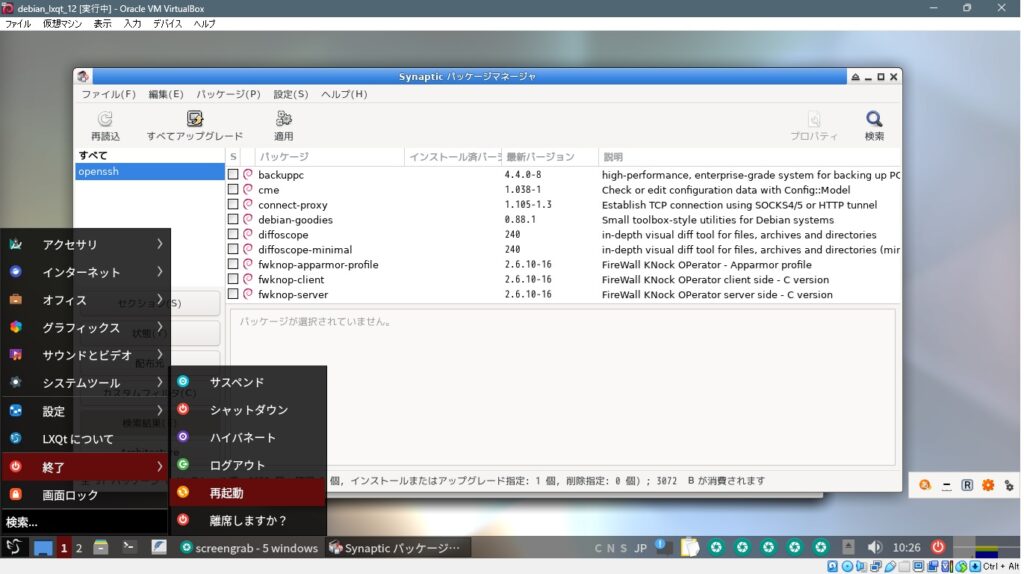Choose 離席しますか？ from the leave submenu
The image size is (1024, 574).
point(248,520)
